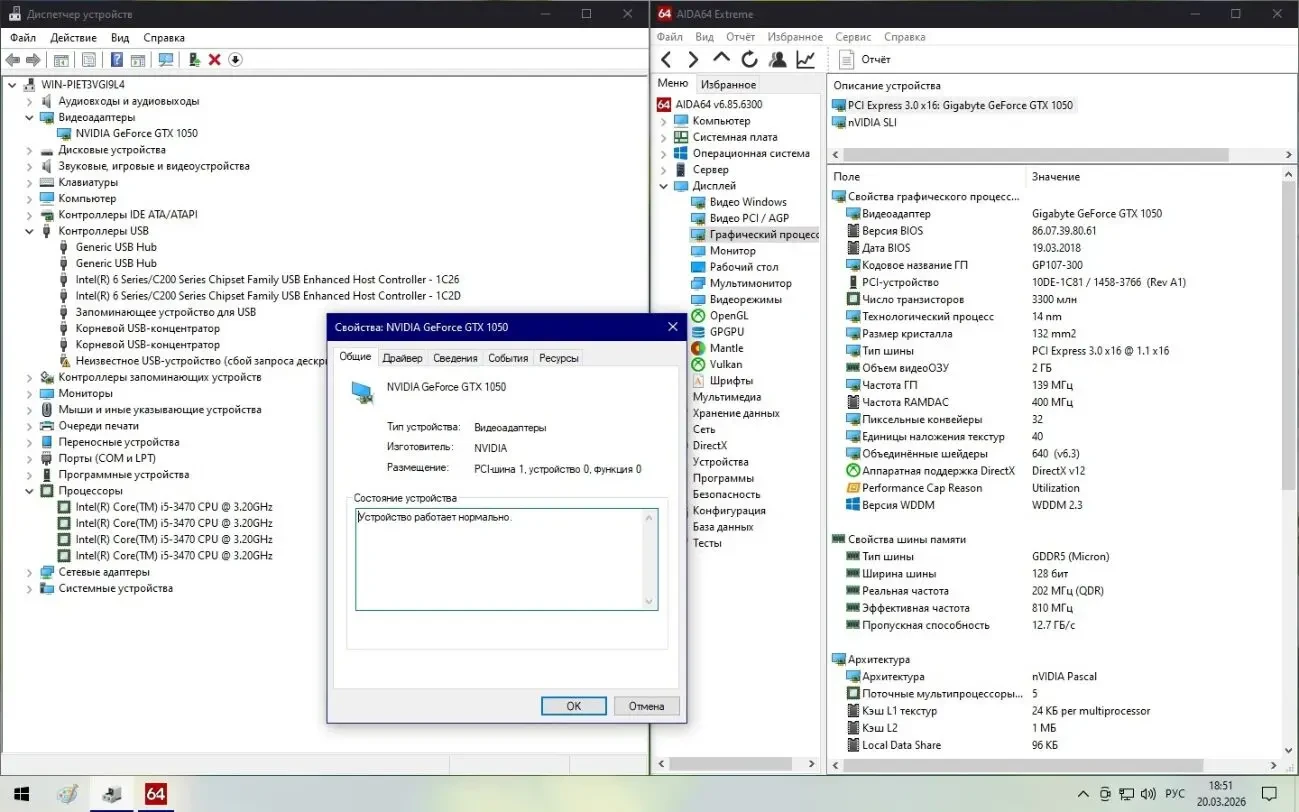Select the Vulkan item in AIDA64 tree
The width and height of the screenshot is (1299, 812).
(725, 365)
